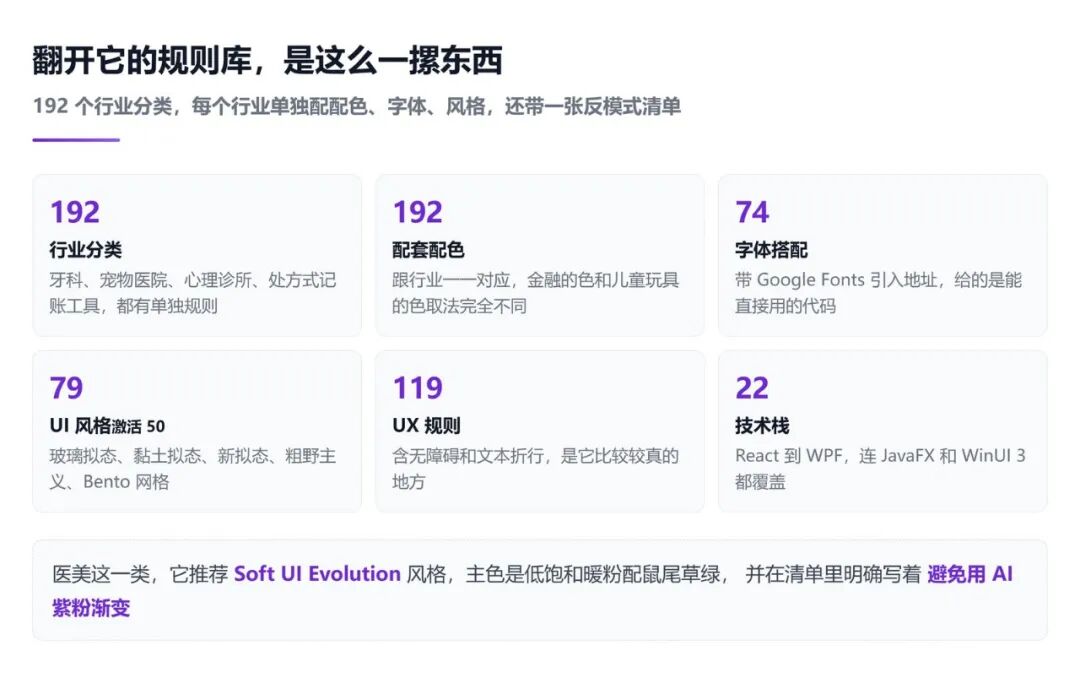1080x678 pixels.
Task: Click the subtitle starting with 192 个行业分类
Action: (x=357, y=106)
